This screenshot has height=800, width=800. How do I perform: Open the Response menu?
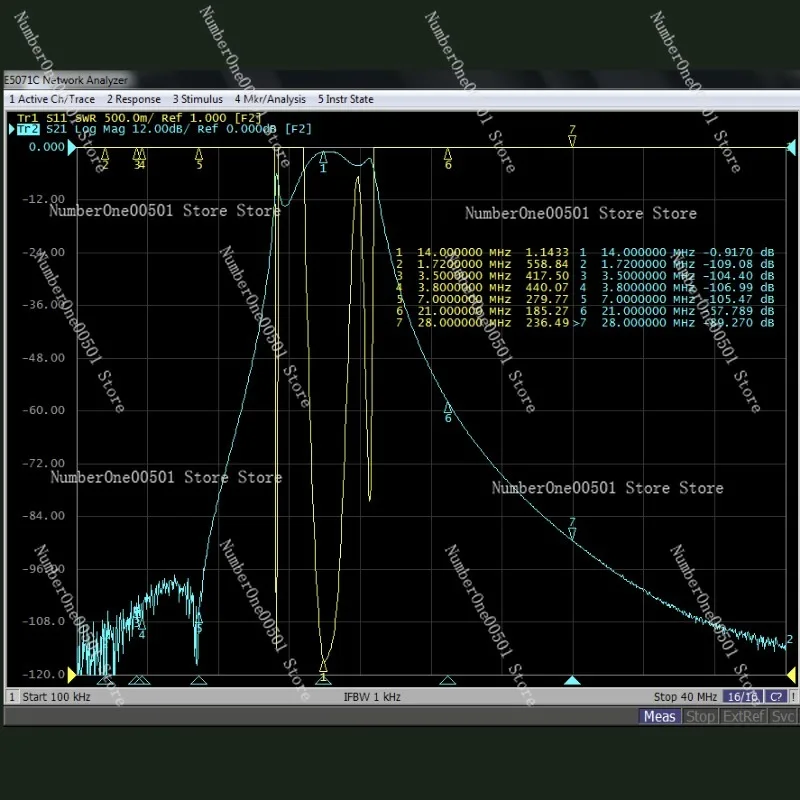pos(134,99)
